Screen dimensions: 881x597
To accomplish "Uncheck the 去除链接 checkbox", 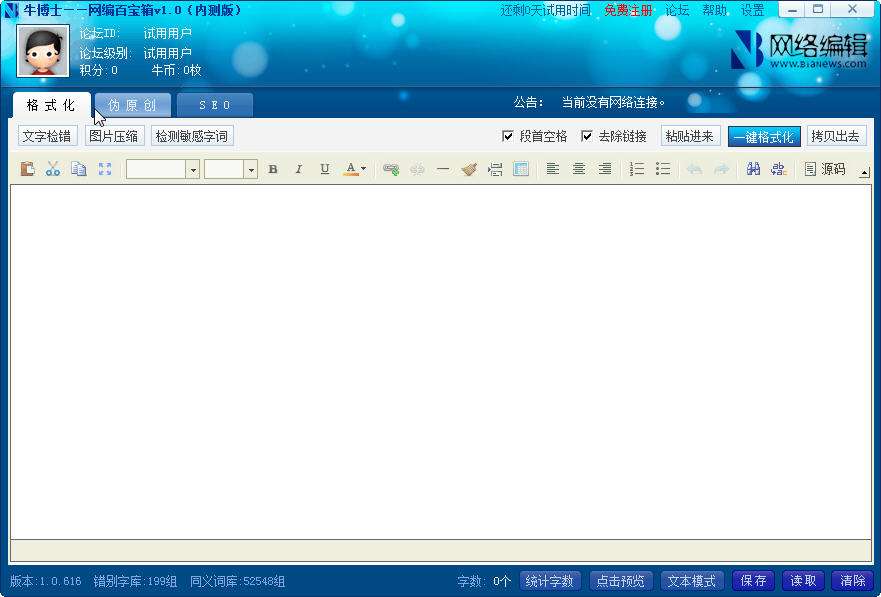I will (x=587, y=136).
